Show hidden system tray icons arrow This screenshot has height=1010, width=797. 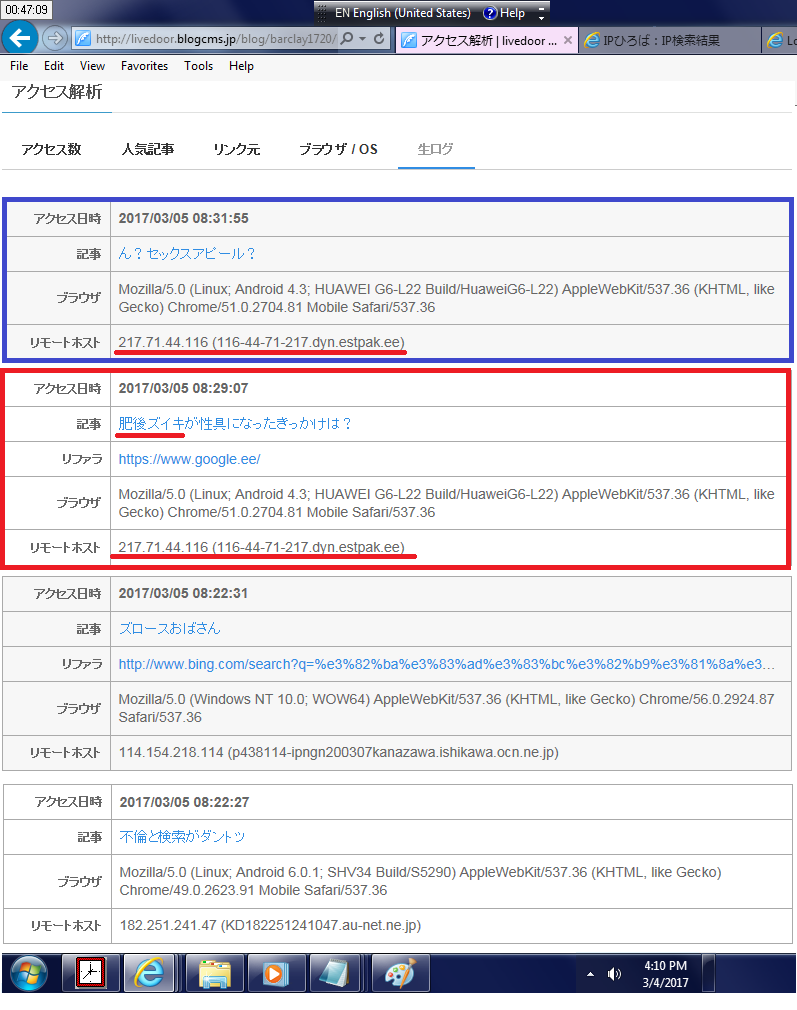point(590,974)
